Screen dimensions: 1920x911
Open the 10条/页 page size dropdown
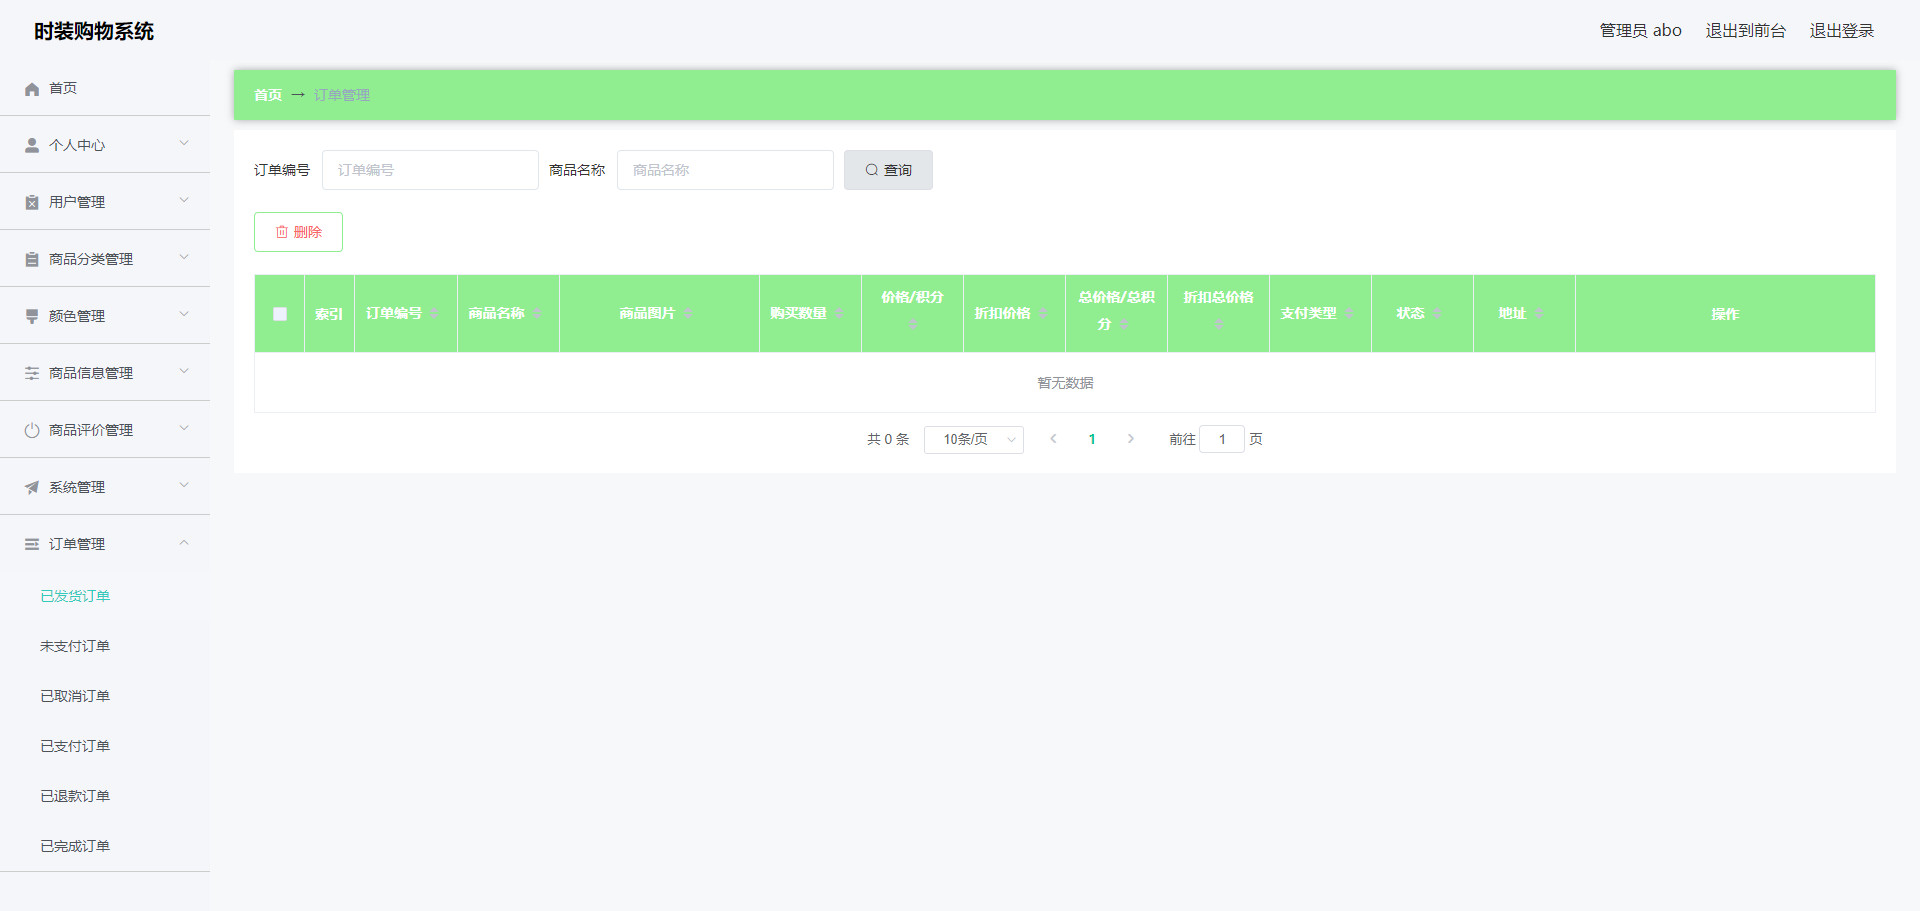[974, 440]
